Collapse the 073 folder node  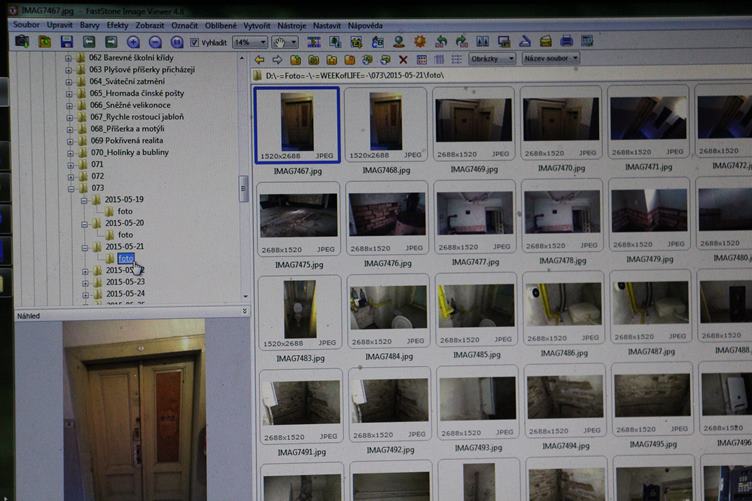(x=71, y=188)
